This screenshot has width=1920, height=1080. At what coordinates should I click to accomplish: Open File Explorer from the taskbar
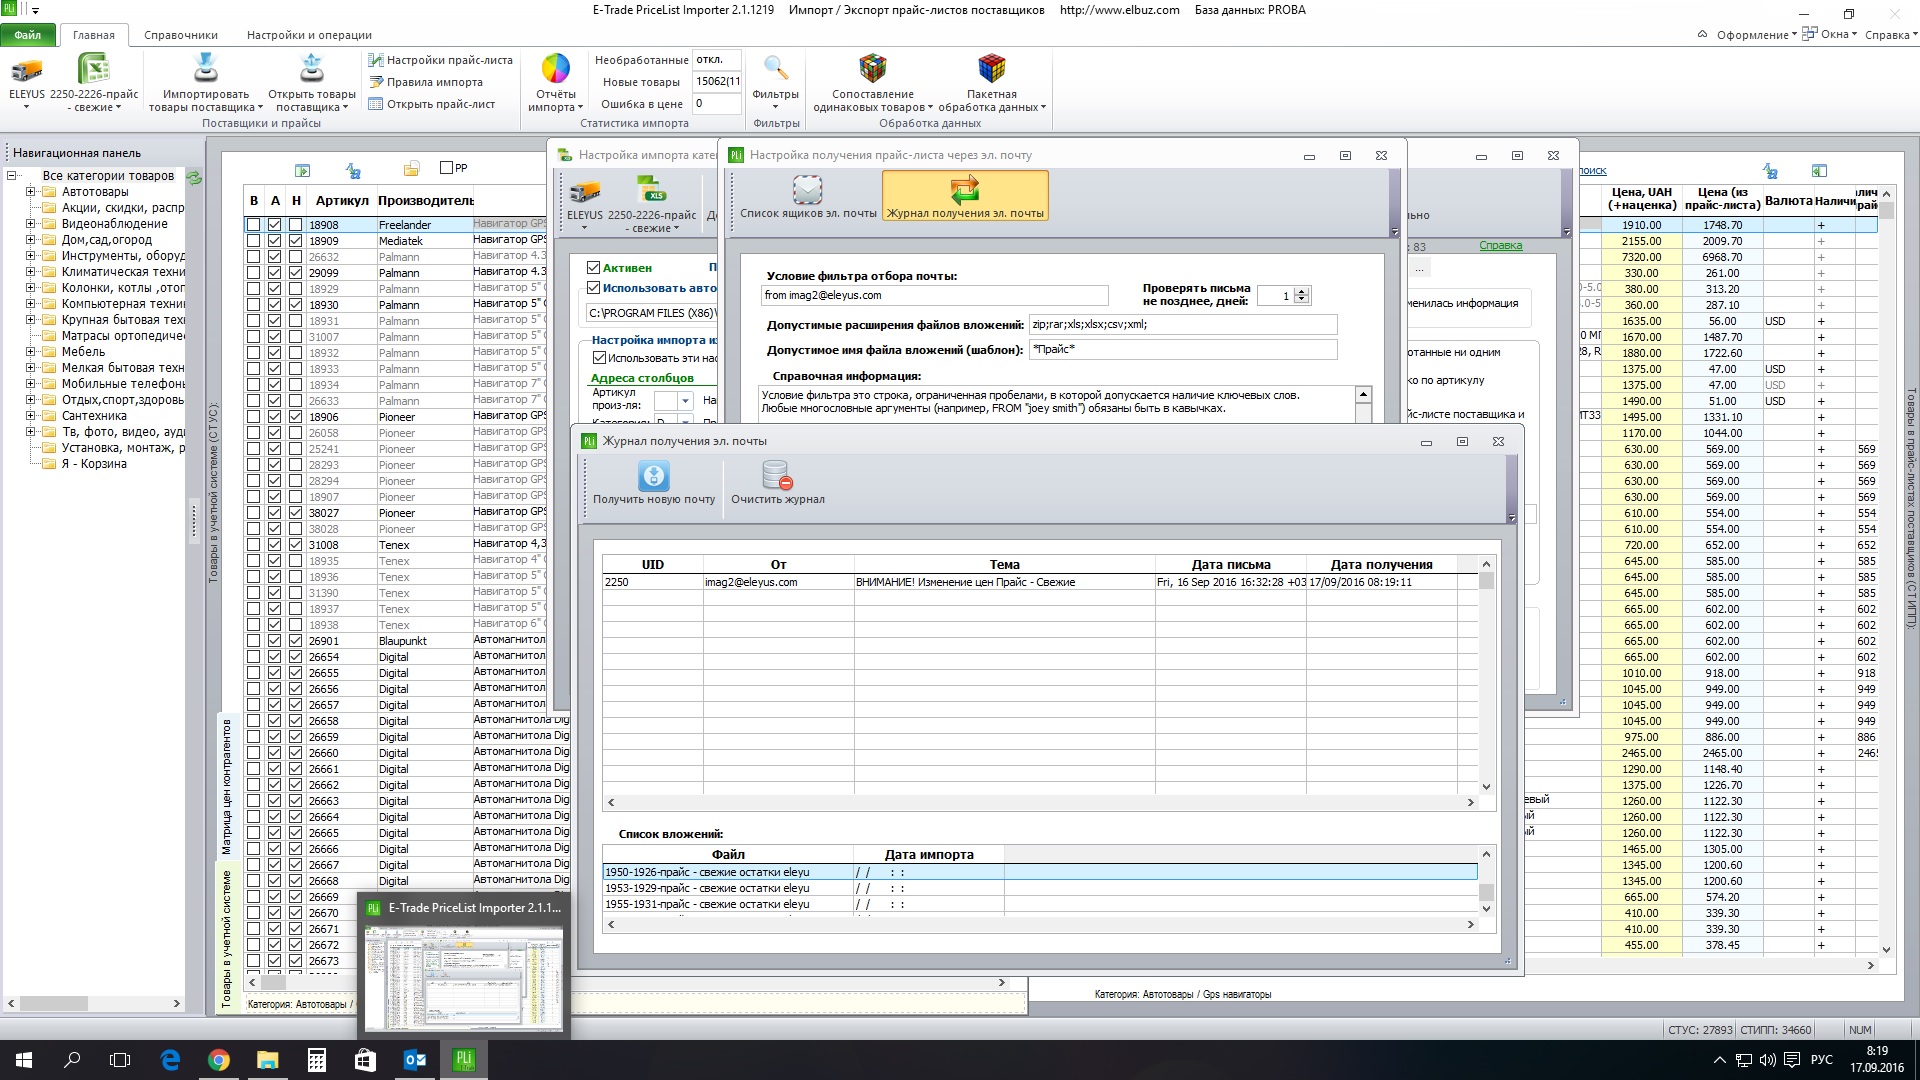(x=267, y=1060)
